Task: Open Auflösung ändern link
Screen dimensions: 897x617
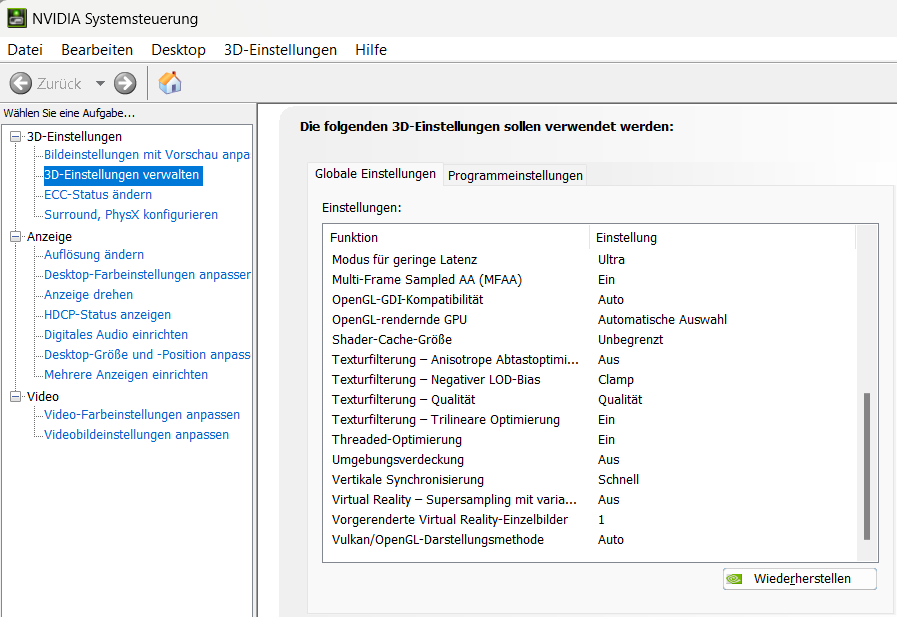Action: click(94, 254)
